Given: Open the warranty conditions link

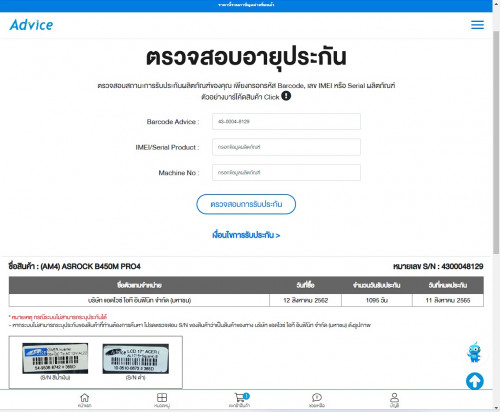Looking at the screenshot, I should coord(246,235).
